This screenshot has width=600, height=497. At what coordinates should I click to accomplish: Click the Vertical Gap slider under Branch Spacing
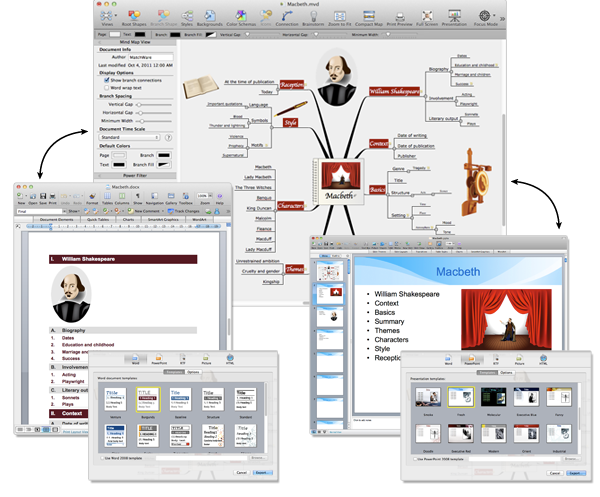[x=155, y=104]
